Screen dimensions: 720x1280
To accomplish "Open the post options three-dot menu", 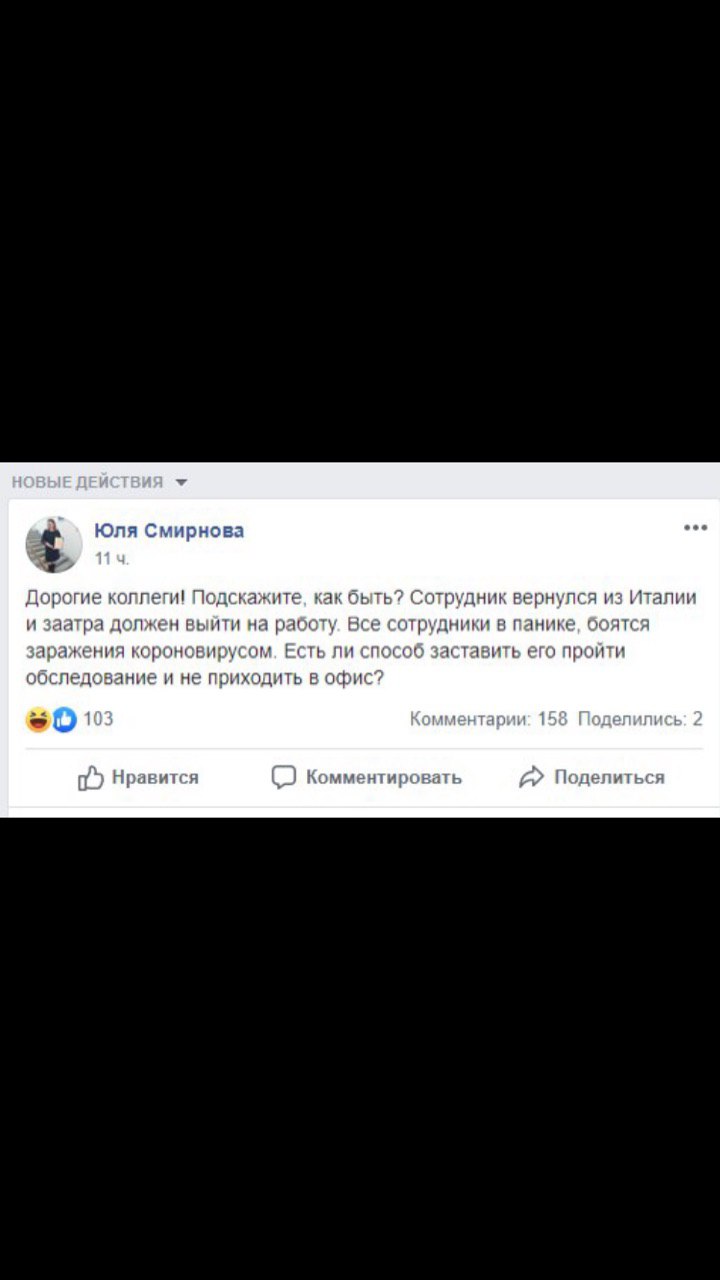I will click(695, 528).
